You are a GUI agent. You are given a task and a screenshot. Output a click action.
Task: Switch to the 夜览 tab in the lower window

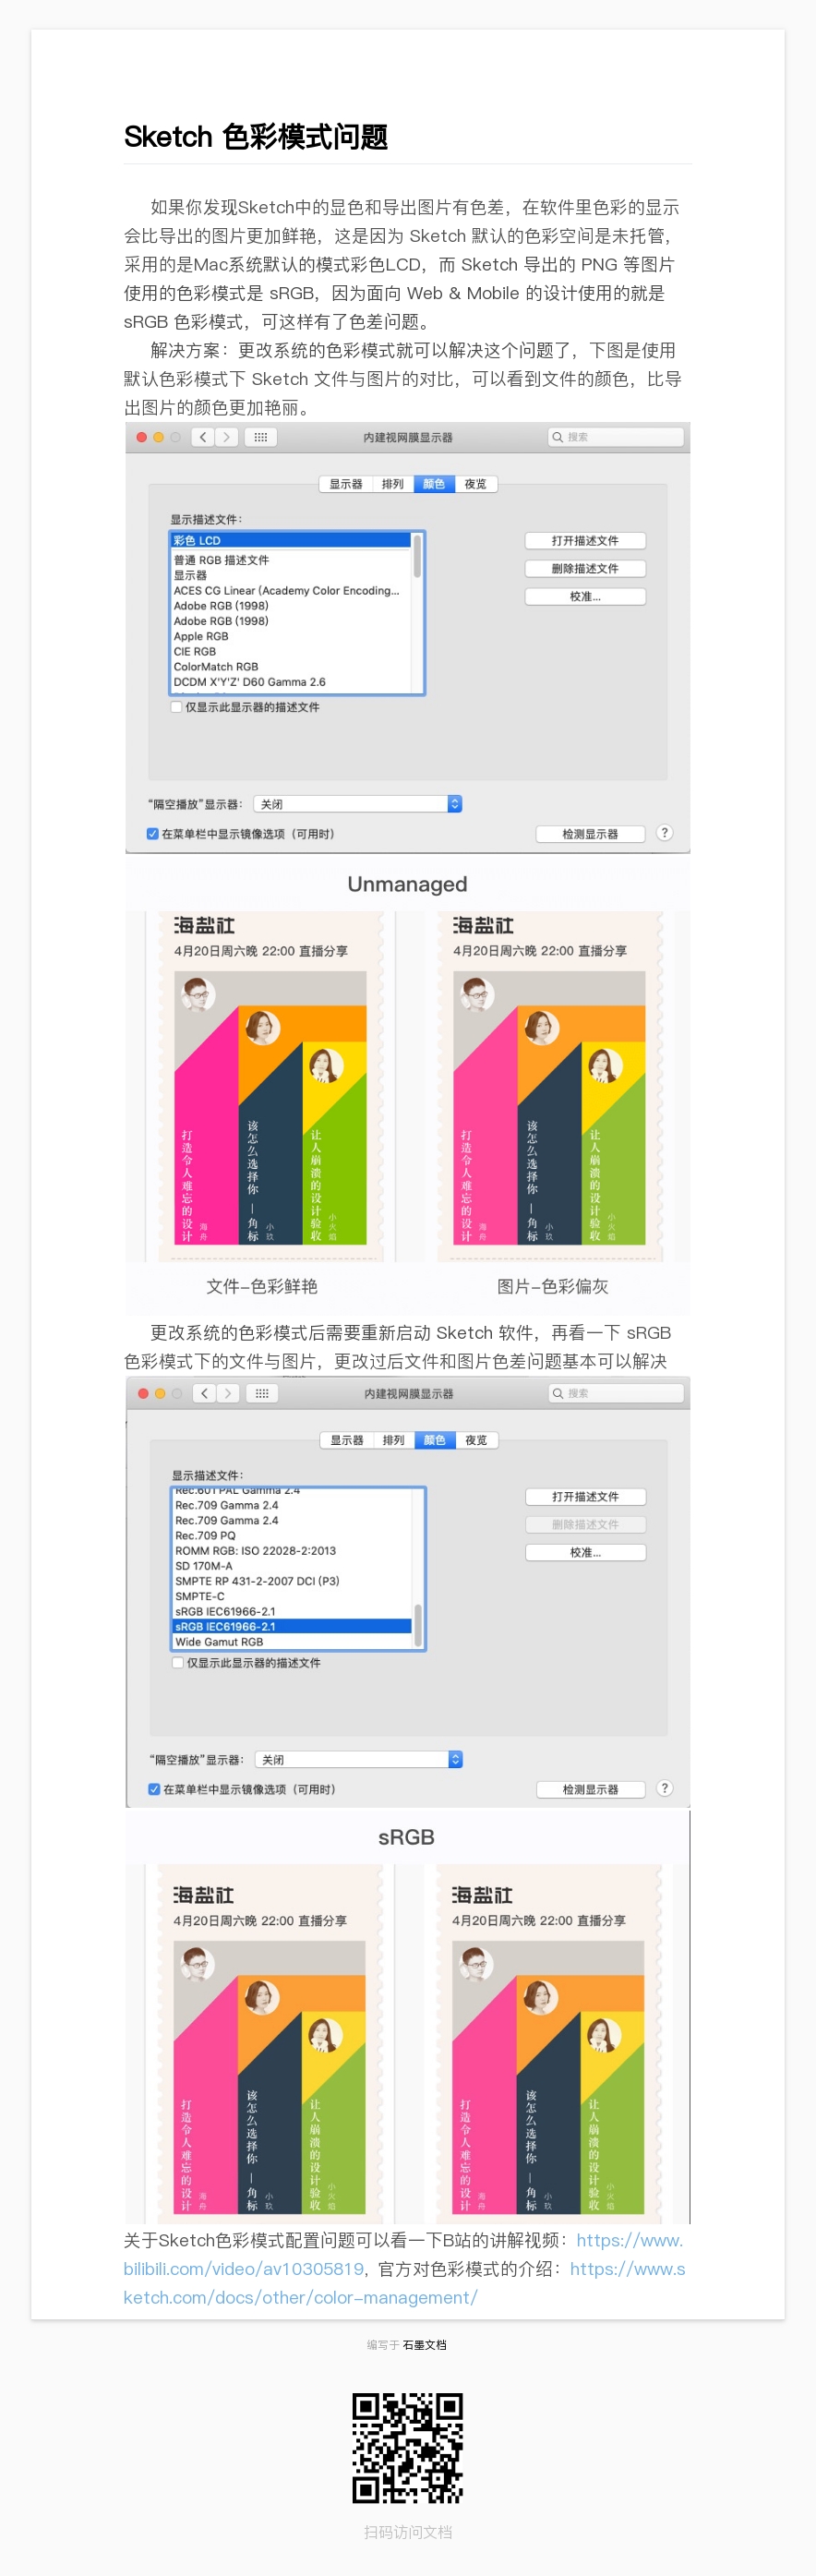click(476, 1440)
